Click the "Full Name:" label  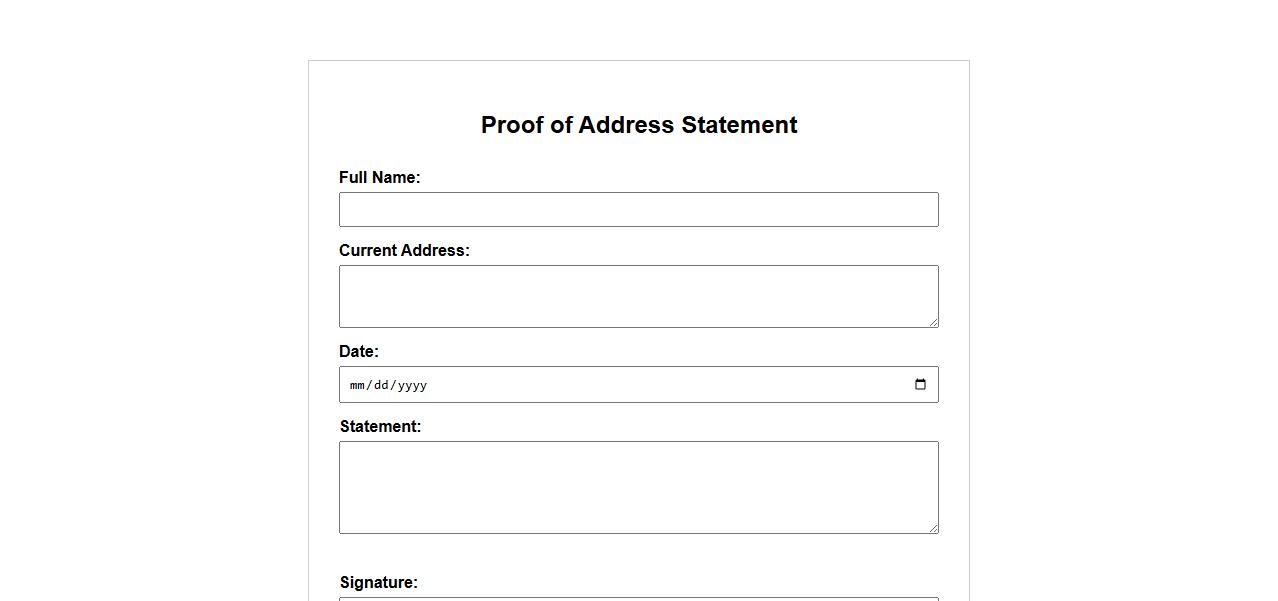tap(379, 178)
